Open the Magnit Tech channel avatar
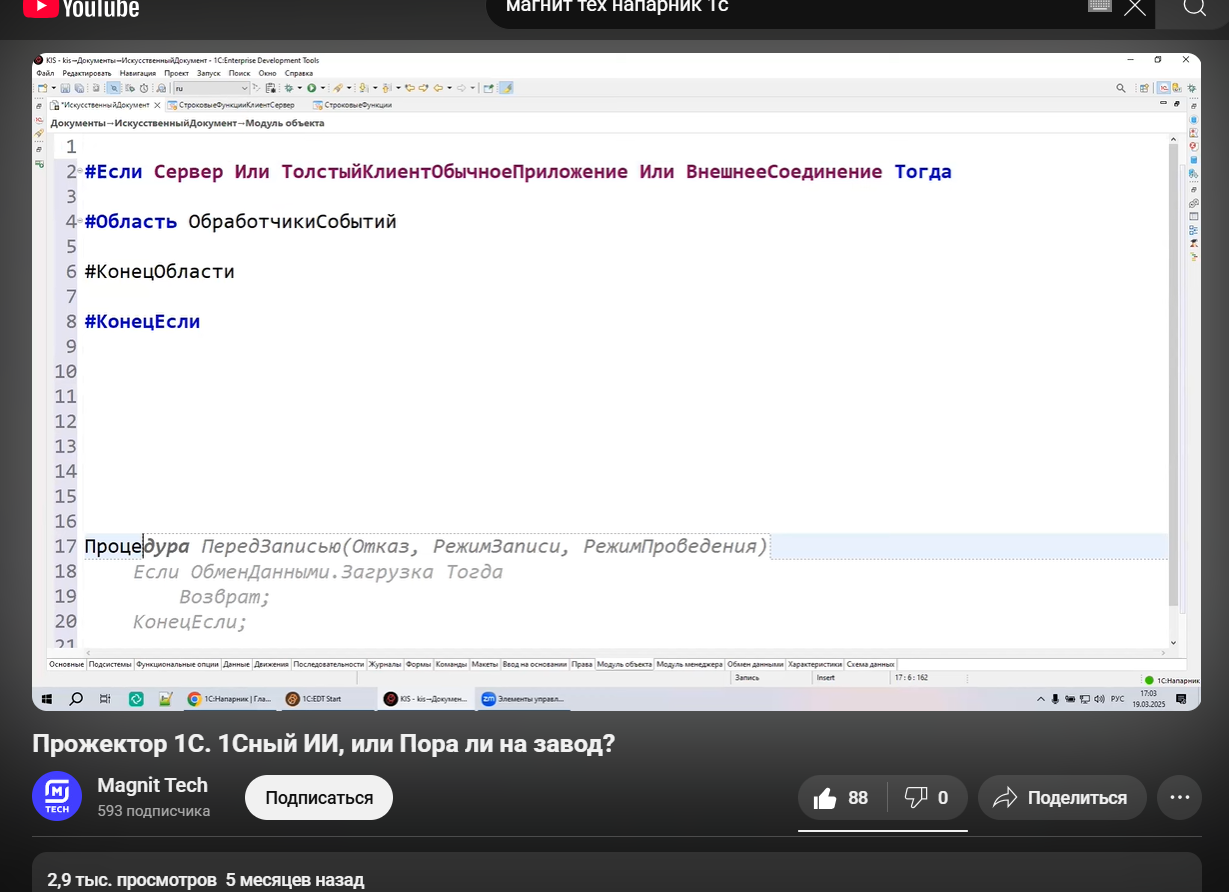 [57, 797]
